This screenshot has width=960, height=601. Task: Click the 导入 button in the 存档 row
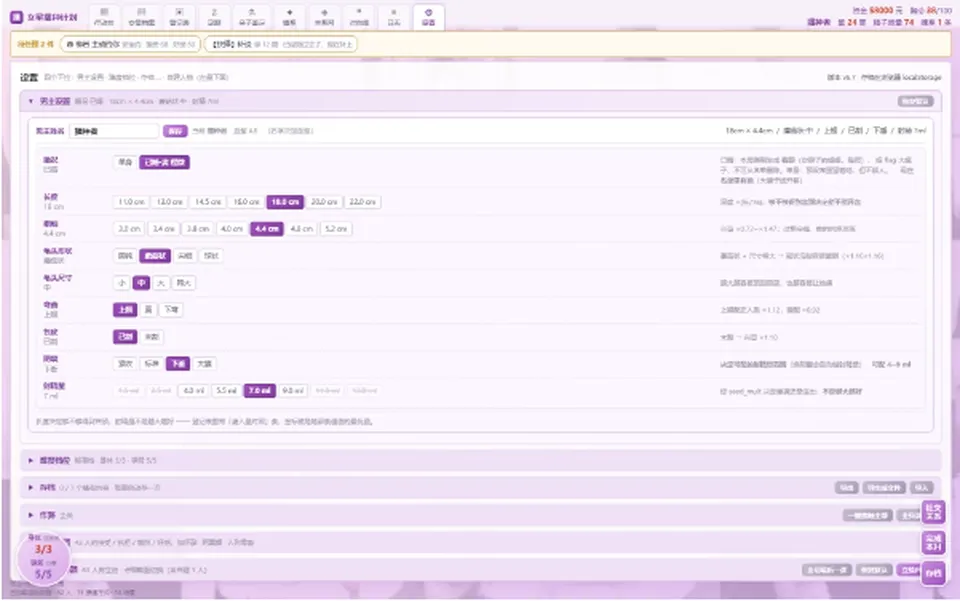921,488
